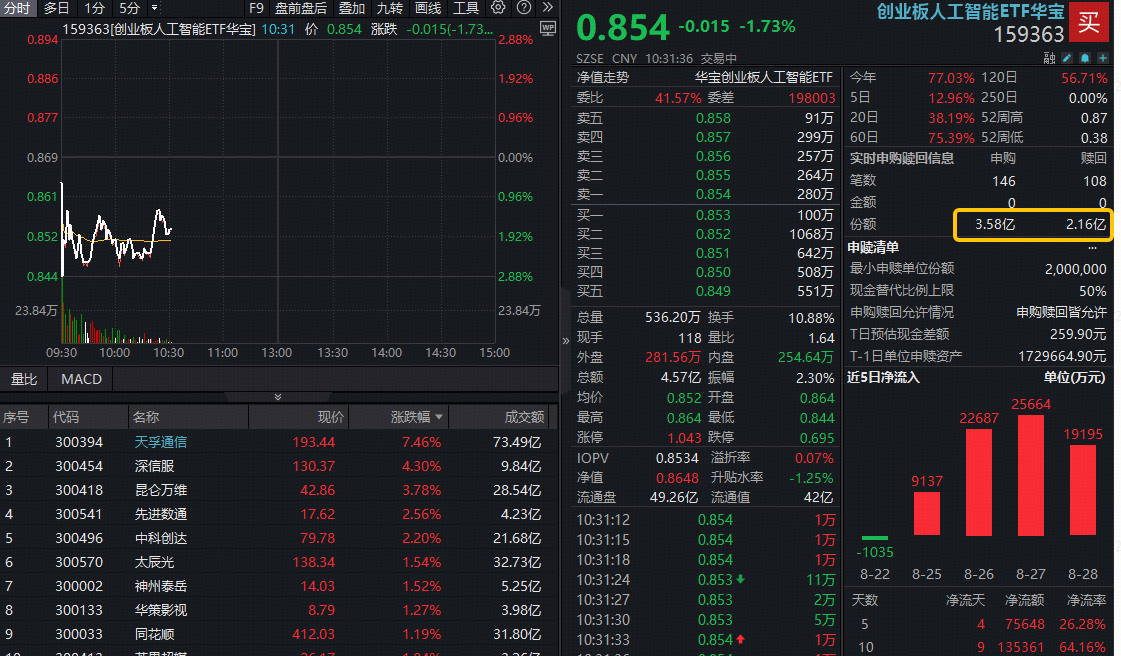The height and width of the screenshot is (656, 1121).
Task: Open the chart settings gear icon
Action: [498, 8]
